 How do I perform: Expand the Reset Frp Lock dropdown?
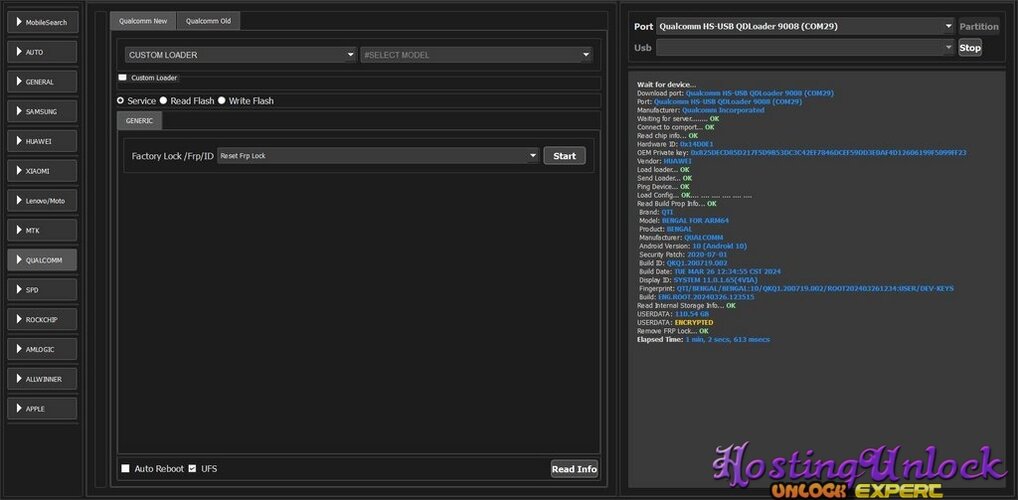coord(379,156)
